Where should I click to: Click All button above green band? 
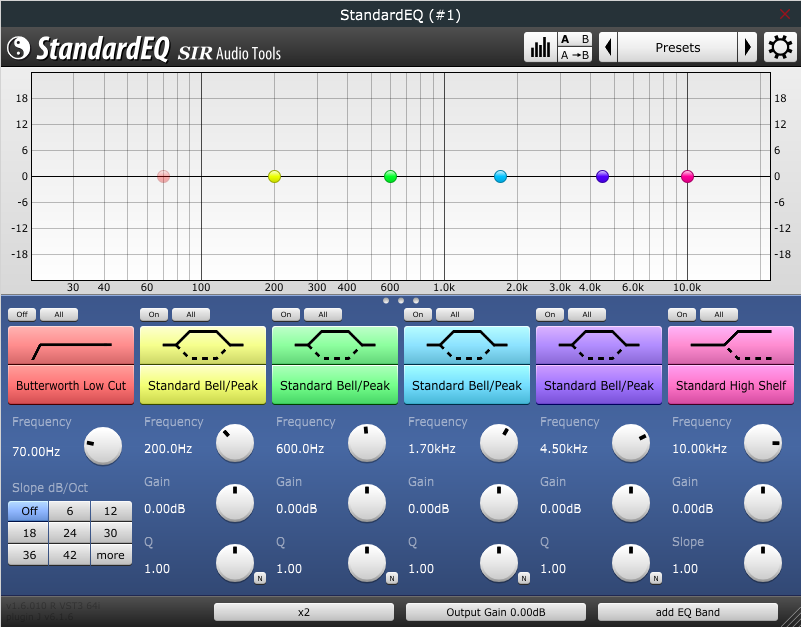(x=323, y=314)
